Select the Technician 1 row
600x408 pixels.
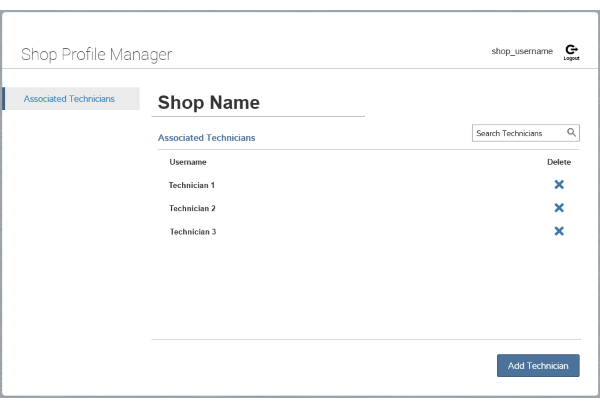192,185
